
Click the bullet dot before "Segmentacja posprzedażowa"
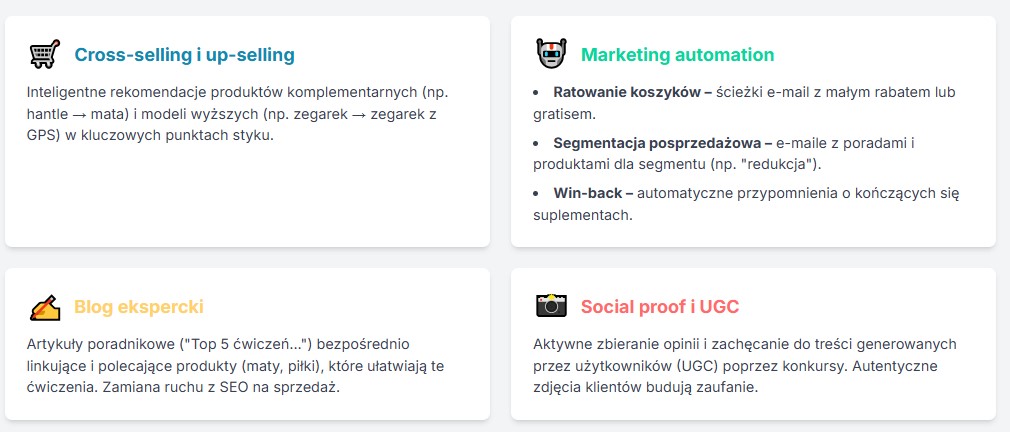click(538, 143)
